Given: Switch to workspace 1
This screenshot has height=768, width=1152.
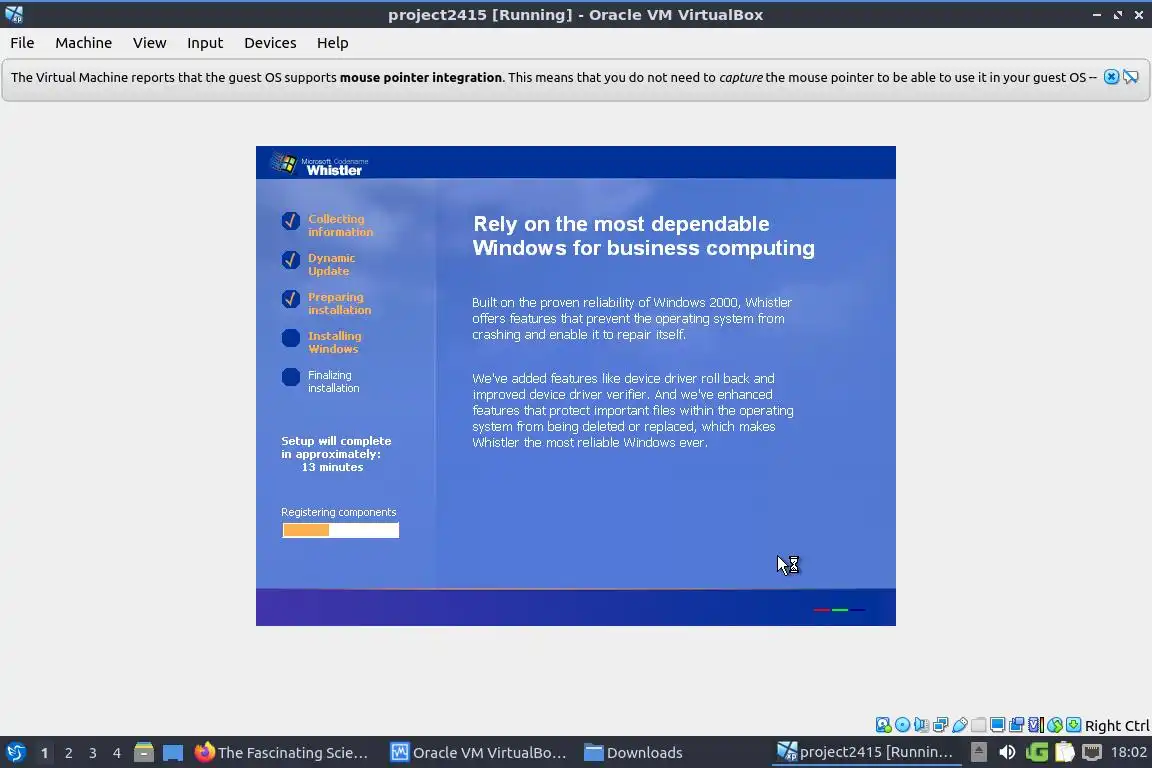Looking at the screenshot, I should pos(44,753).
